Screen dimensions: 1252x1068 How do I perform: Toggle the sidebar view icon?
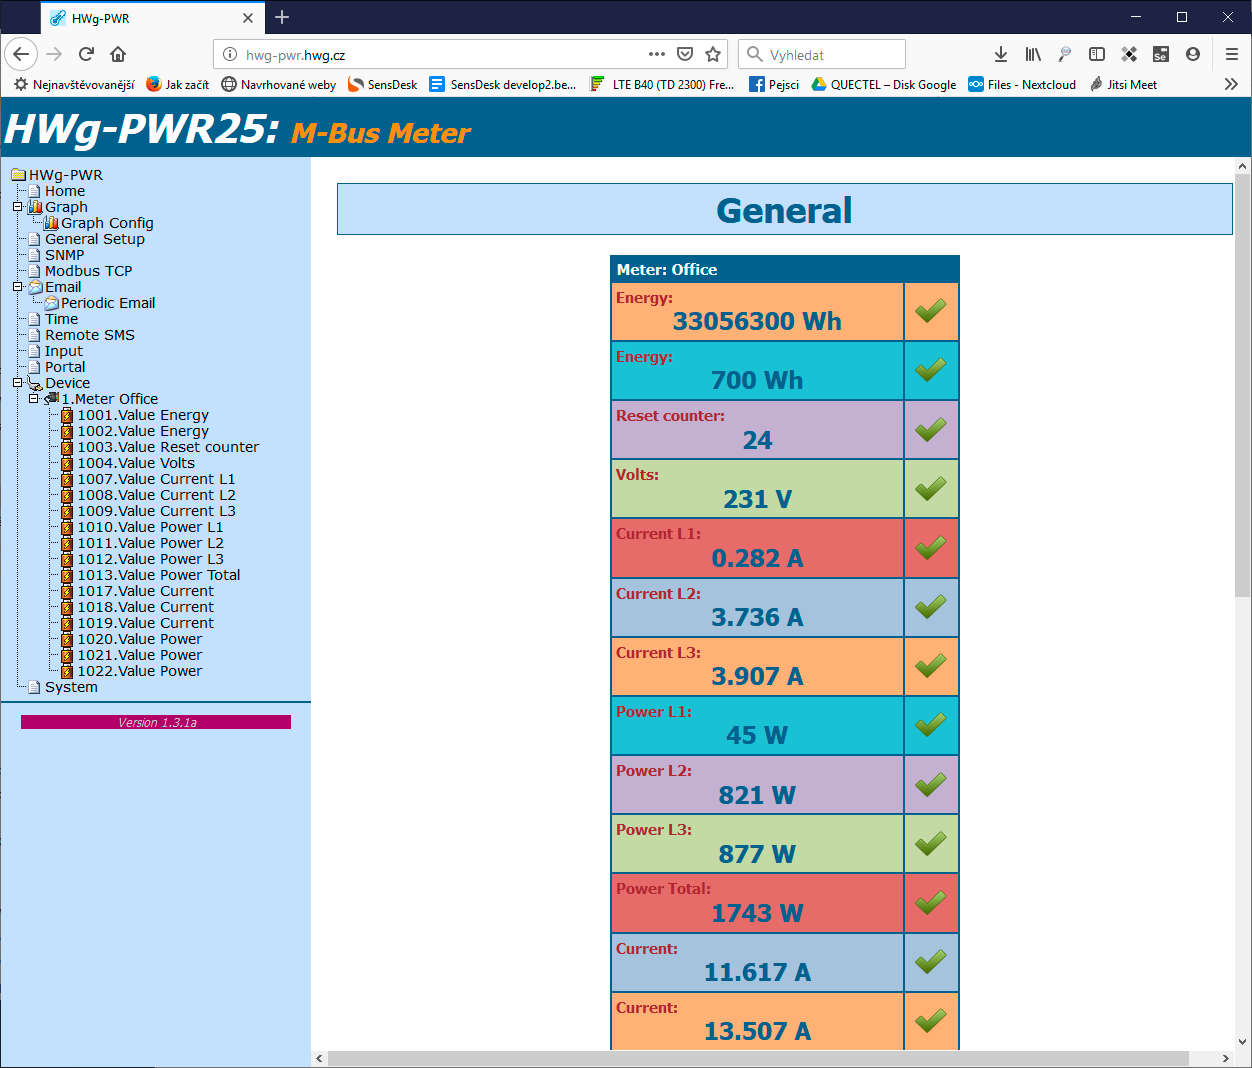[x=1097, y=54]
